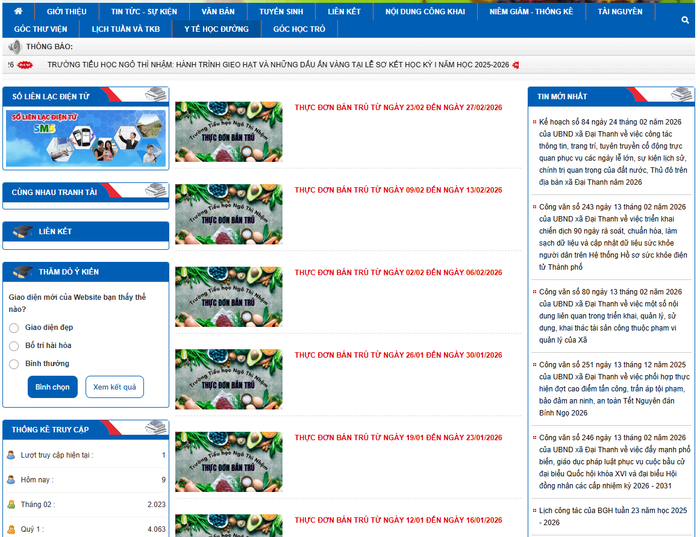
Task: Click user icon next to Quý 1
Action: 11,529
